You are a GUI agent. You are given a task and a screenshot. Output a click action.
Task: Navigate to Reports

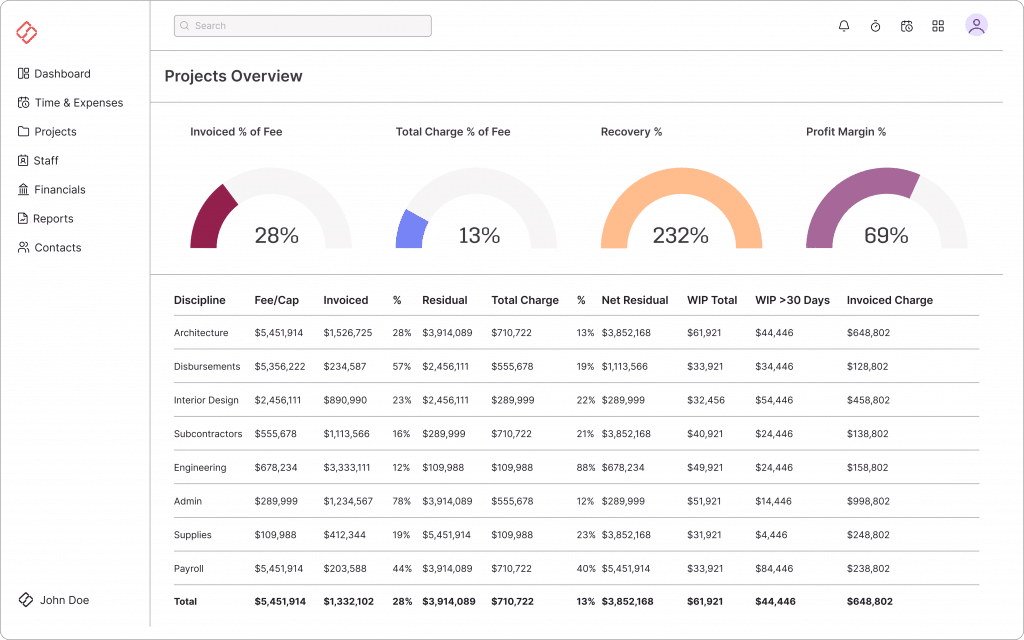coord(52,219)
